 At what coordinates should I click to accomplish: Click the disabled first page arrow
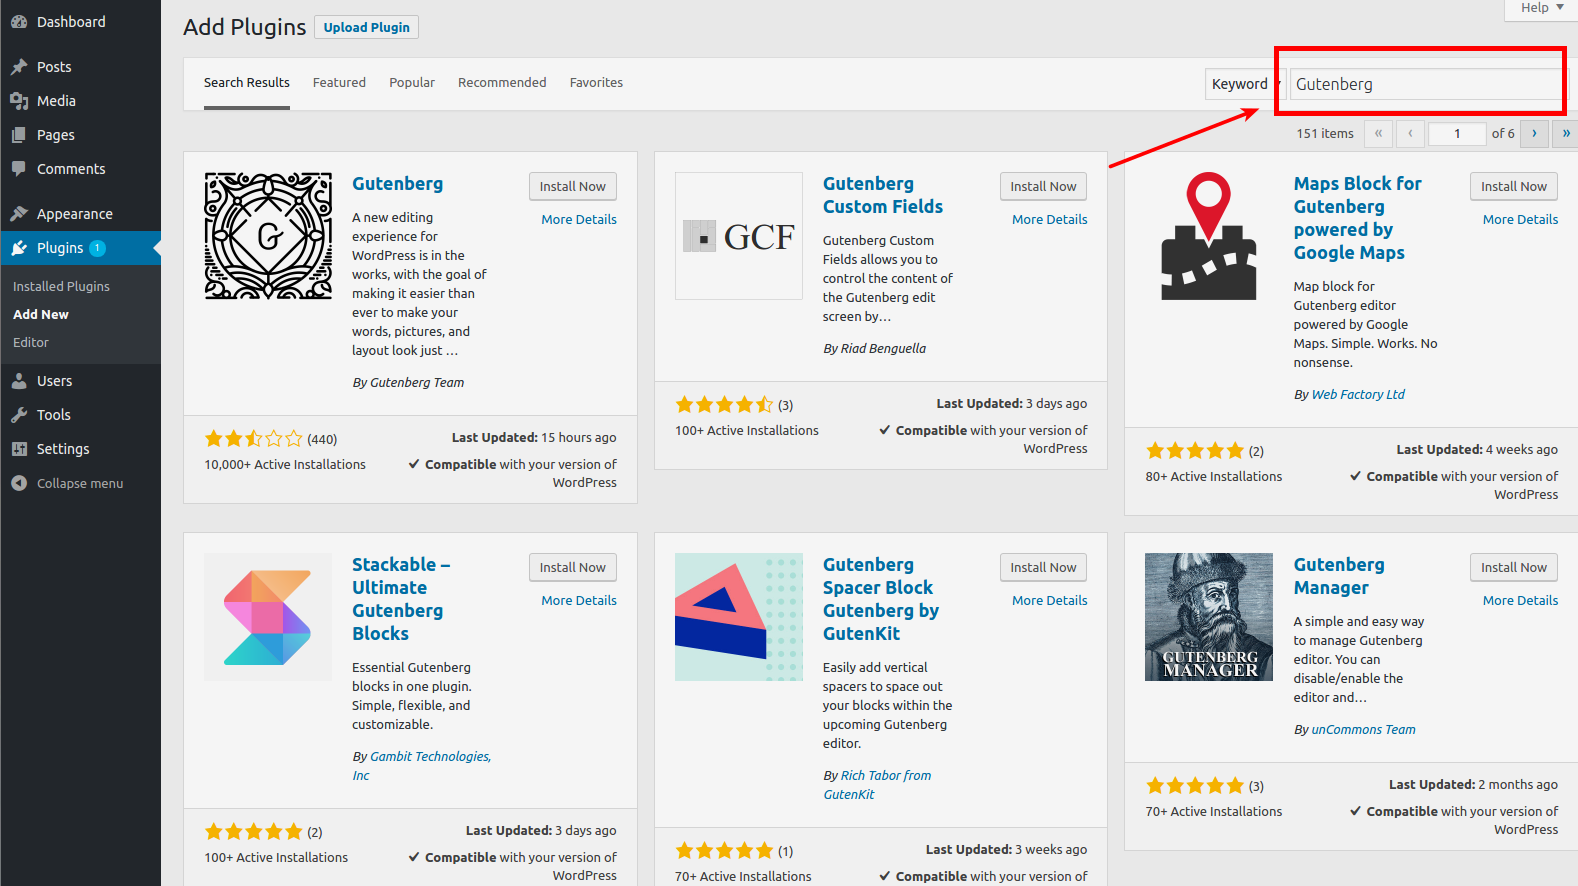1378,133
